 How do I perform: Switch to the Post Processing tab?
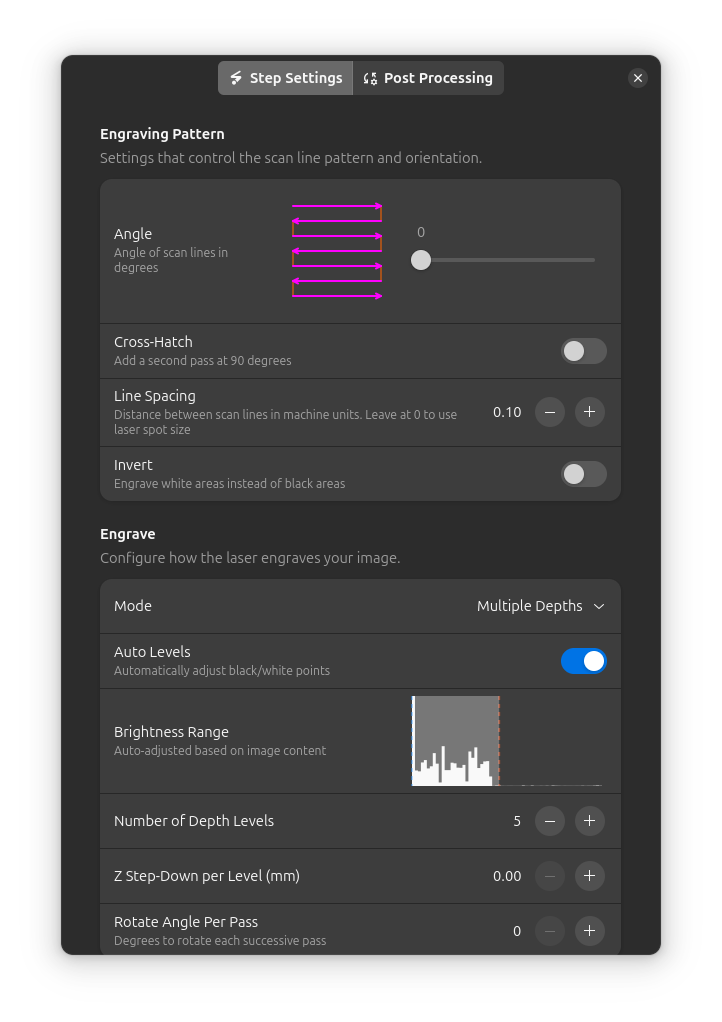click(428, 78)
